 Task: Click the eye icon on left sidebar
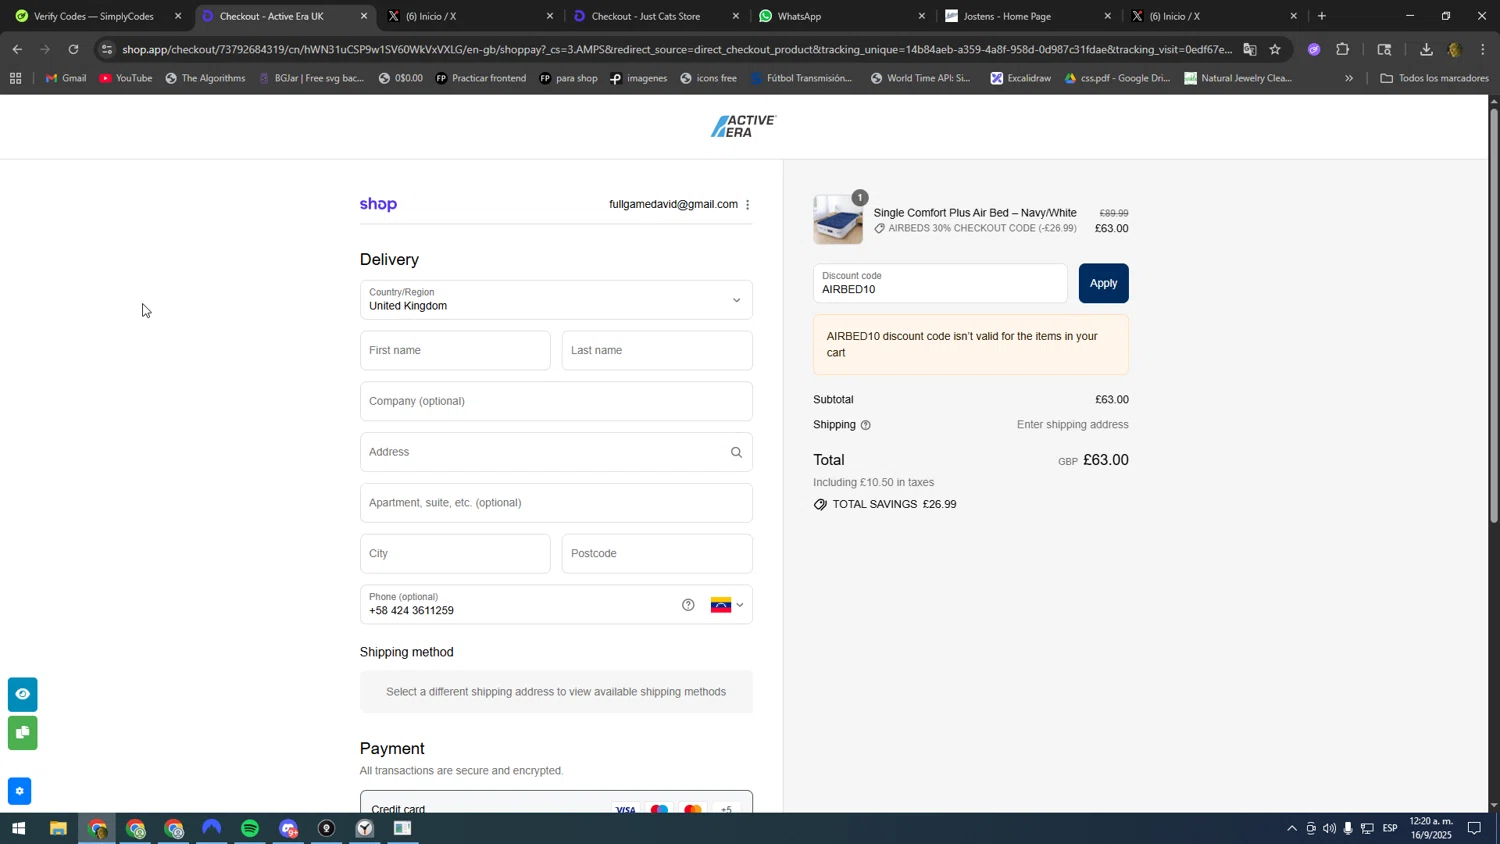point(22,694)
